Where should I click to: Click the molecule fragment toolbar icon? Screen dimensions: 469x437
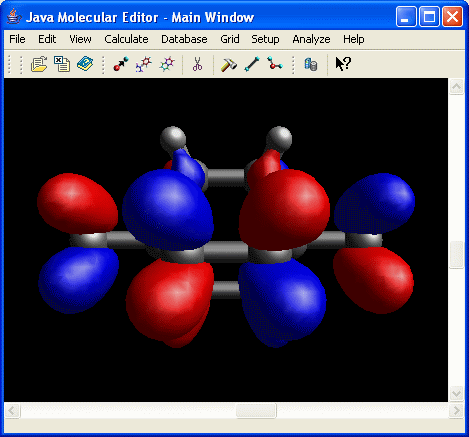coord(144,64)
